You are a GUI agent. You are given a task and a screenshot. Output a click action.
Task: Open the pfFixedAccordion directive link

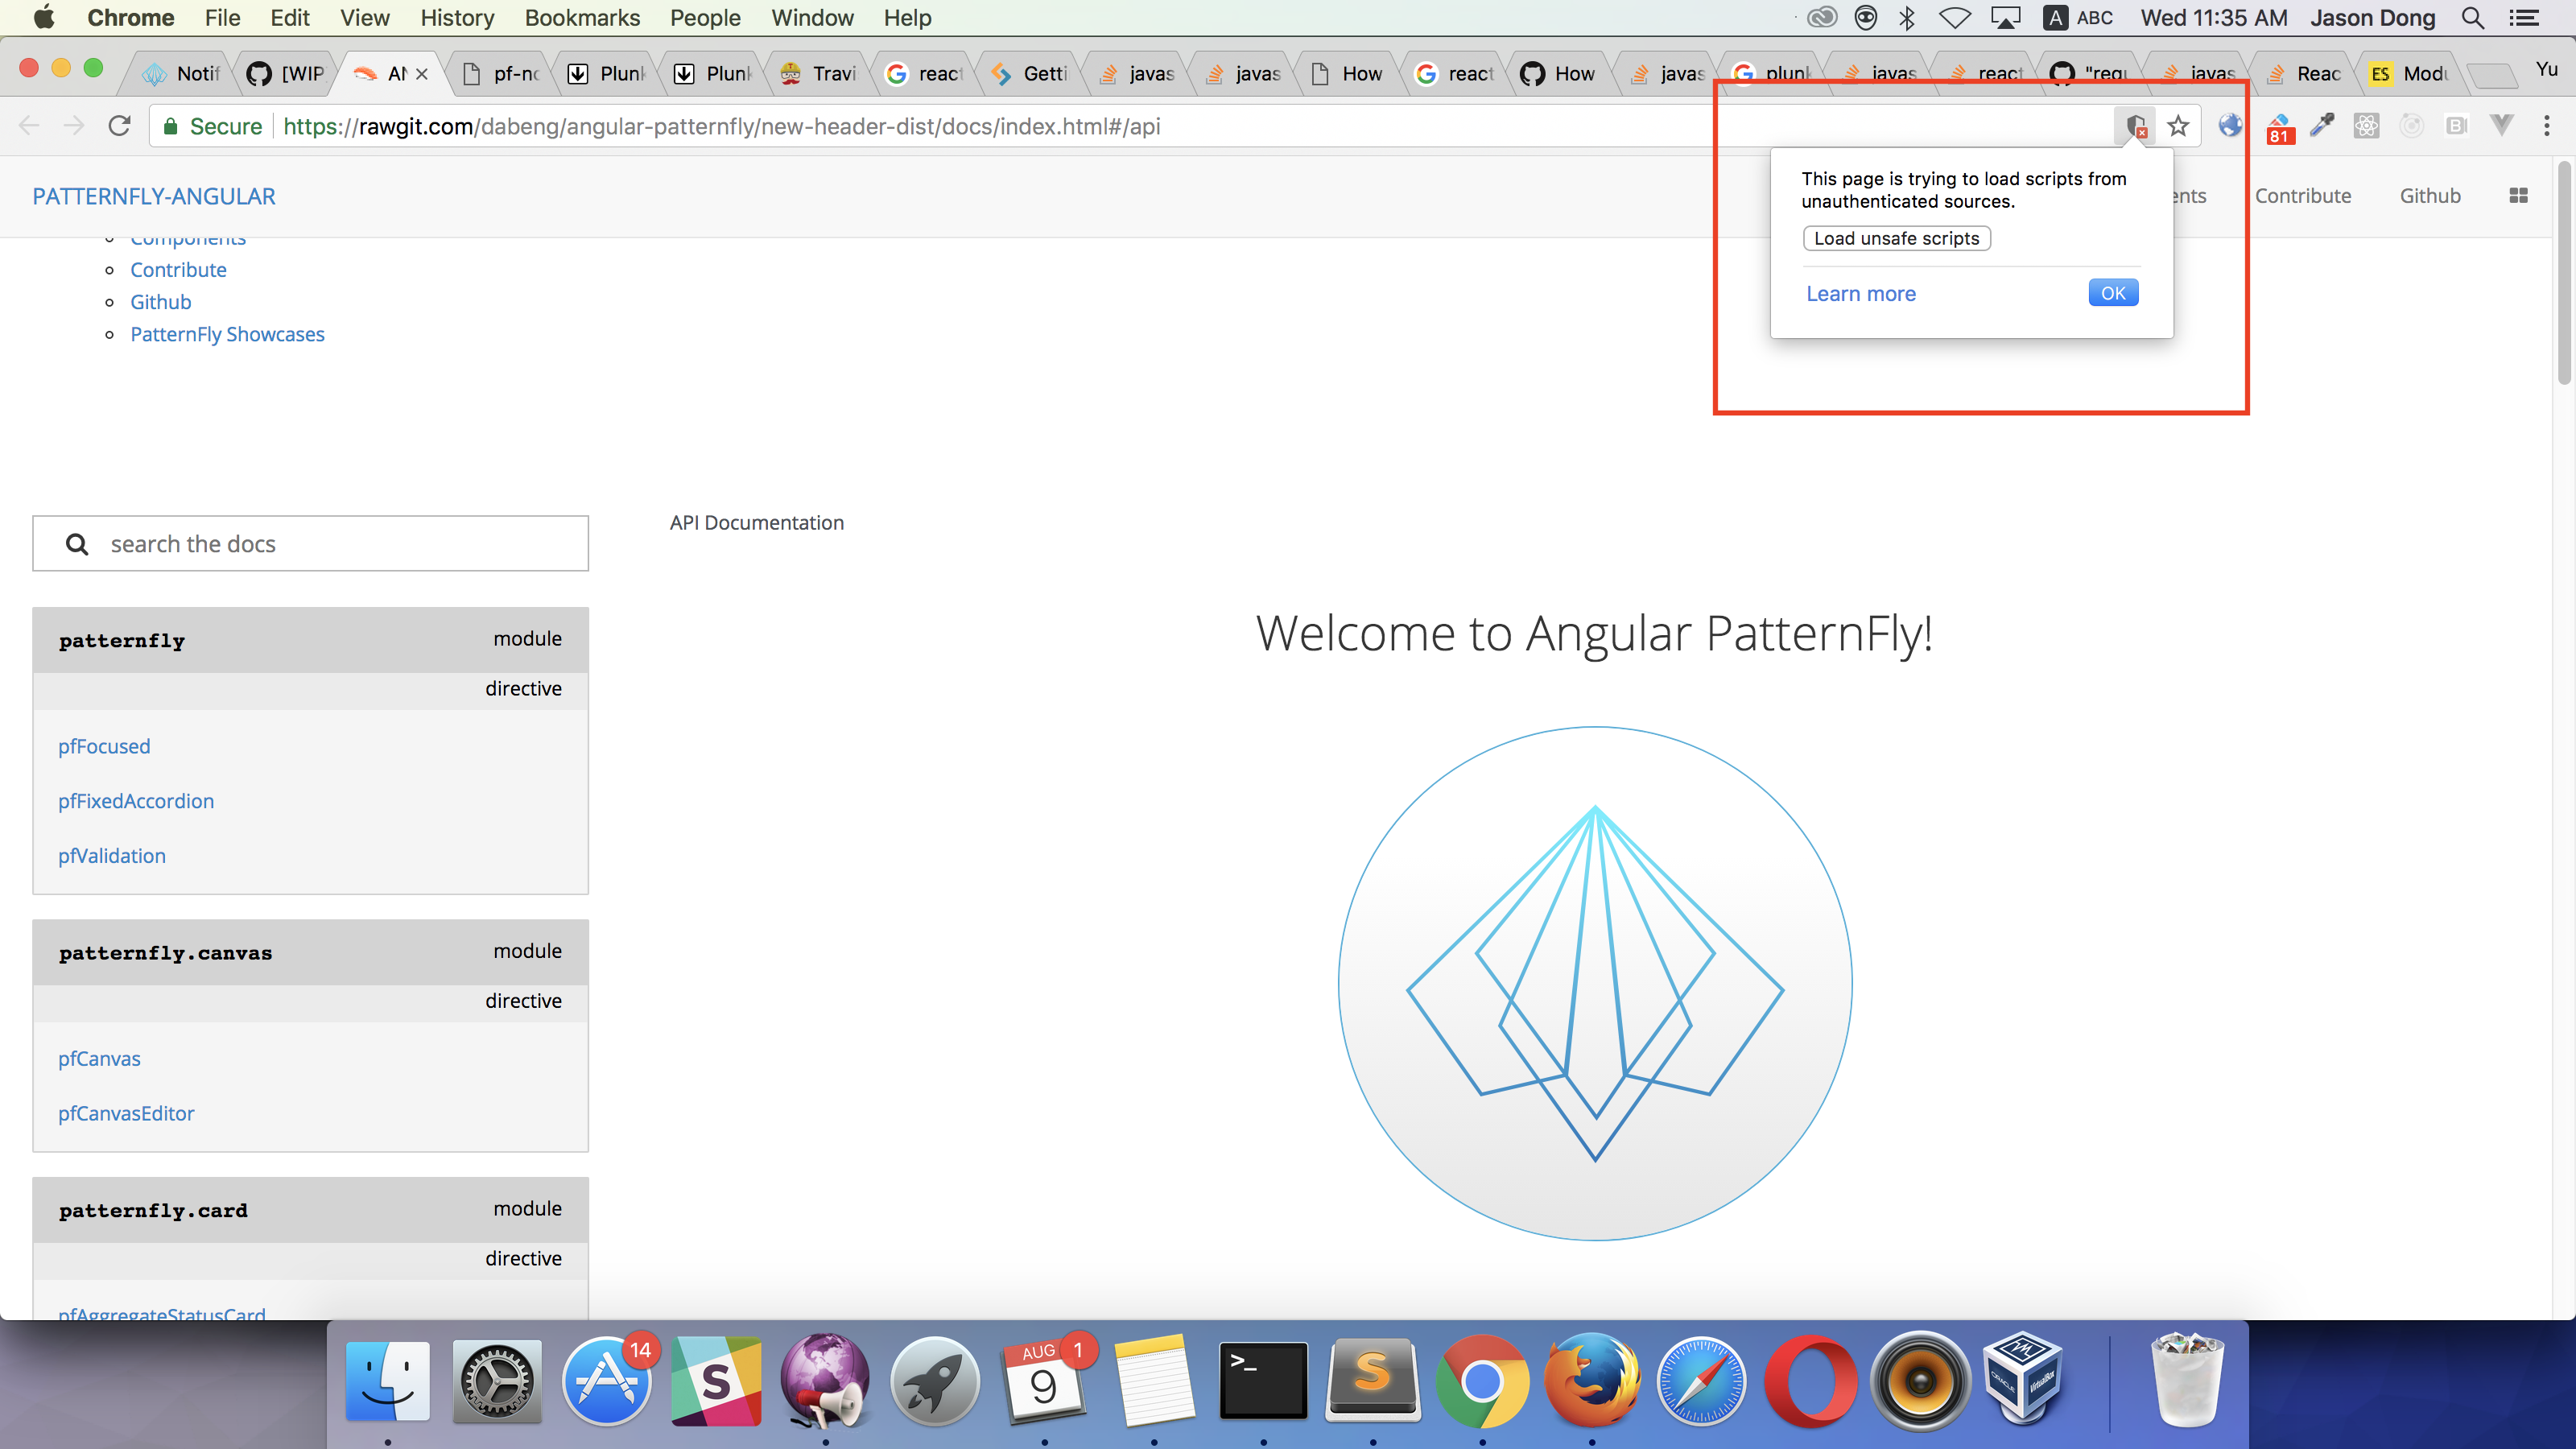tap(136, 801)
